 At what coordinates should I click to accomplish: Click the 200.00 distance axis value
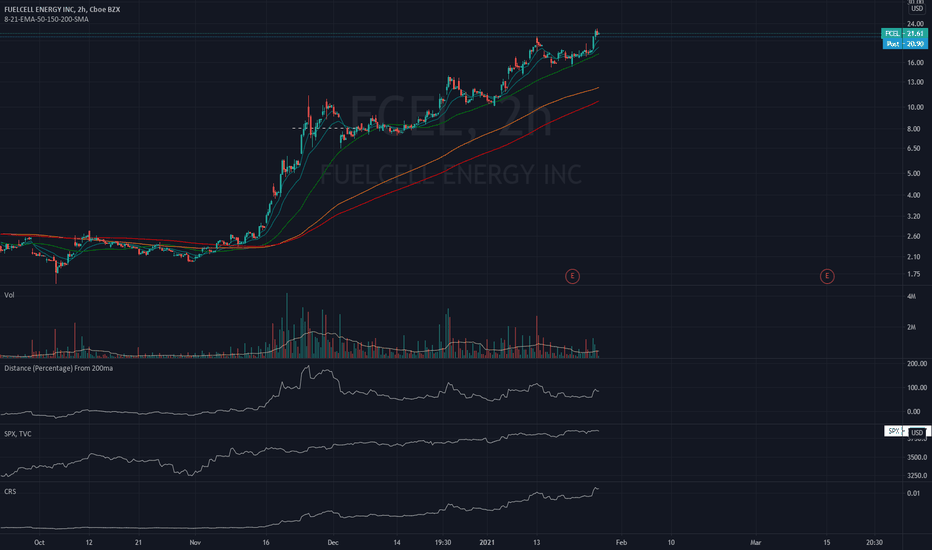tap(917, 363)
